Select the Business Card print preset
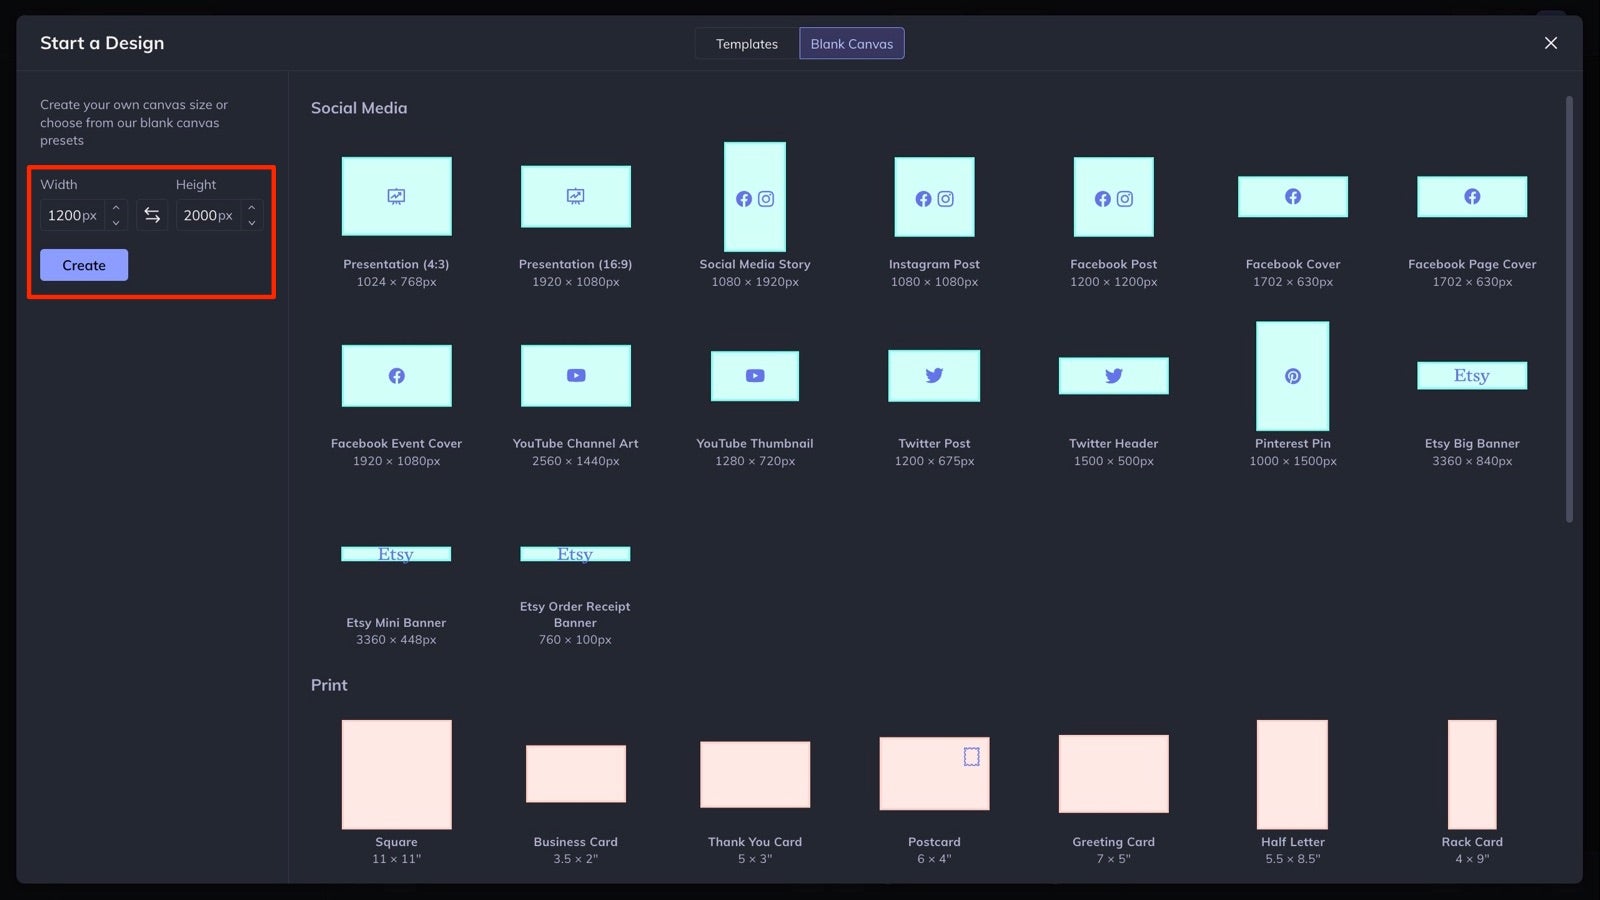Viewport: 1600px width, 900px height. (x=575, y=774)
